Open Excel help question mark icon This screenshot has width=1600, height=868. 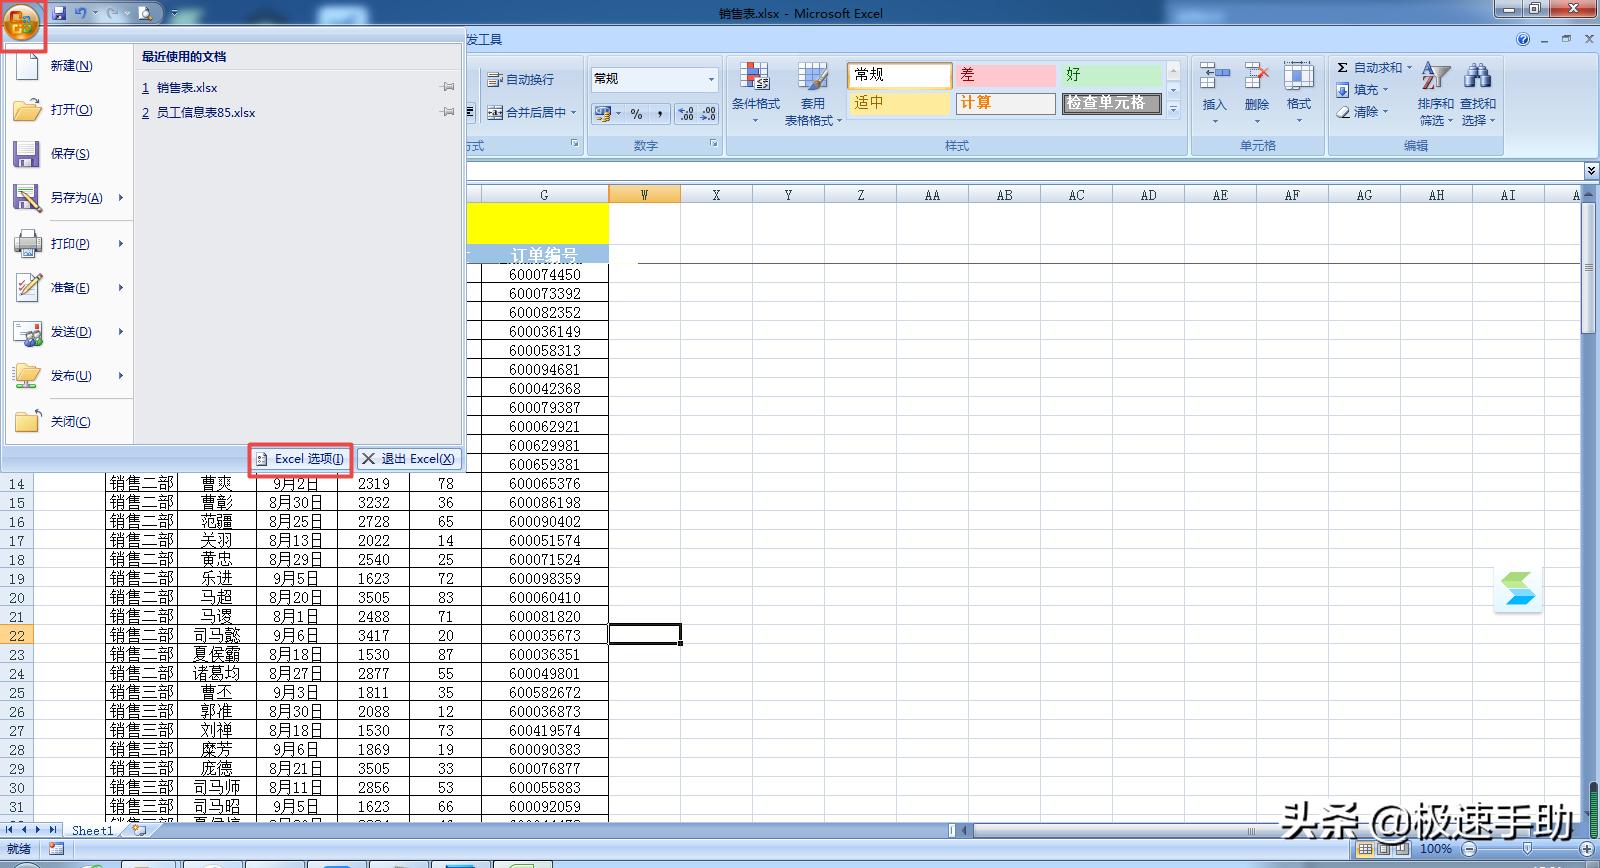tap(1523, 40)
